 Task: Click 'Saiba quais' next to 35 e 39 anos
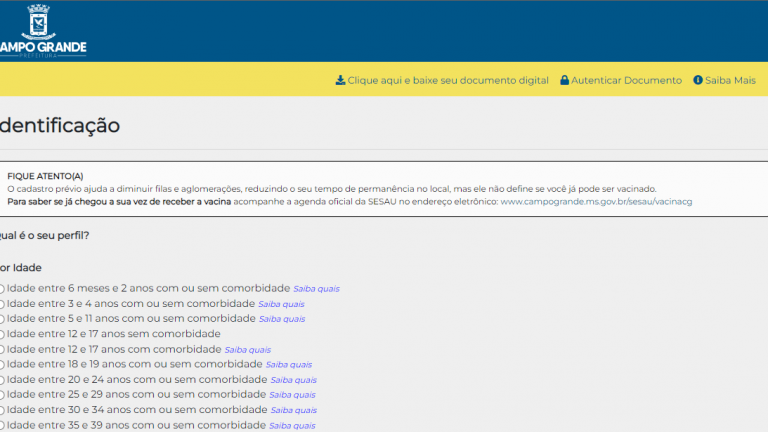point(293,425)
